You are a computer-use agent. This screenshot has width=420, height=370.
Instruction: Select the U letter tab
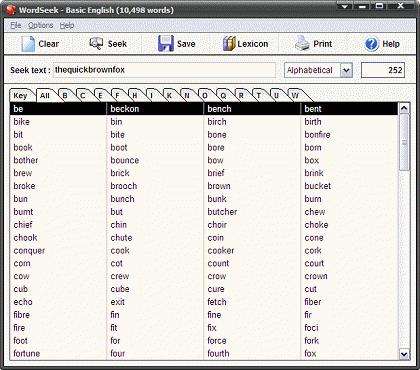[x=276, y=96]
